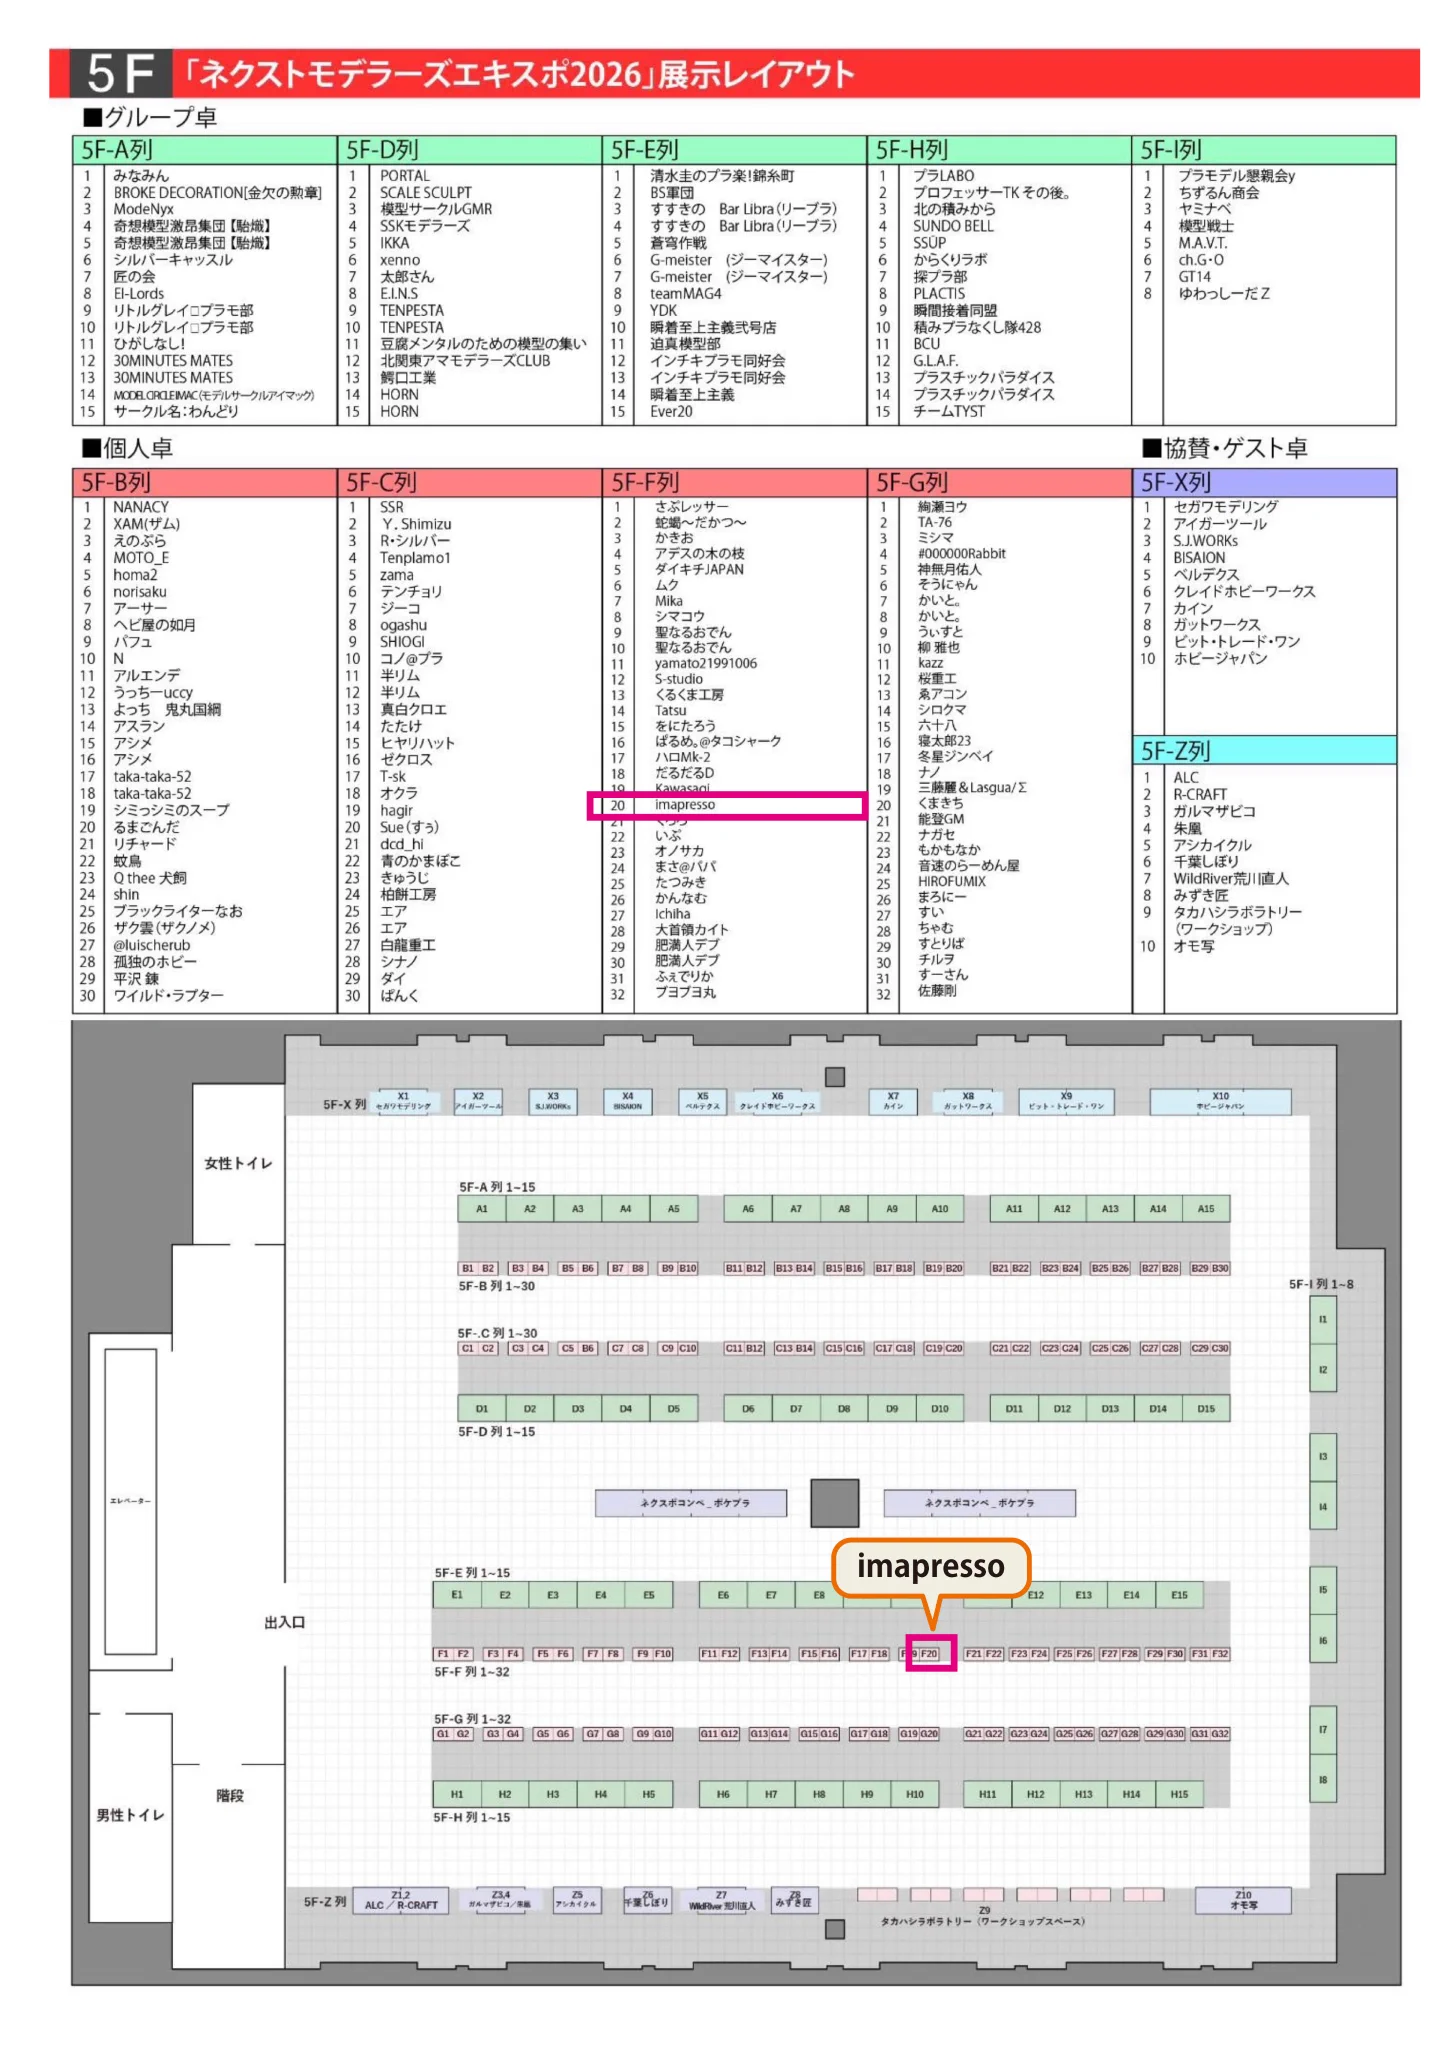The width and height of the screenshot is (1448, 2048).
Task: Select booth X10 on the floor map
Action: click(x=1221, y=1102)
